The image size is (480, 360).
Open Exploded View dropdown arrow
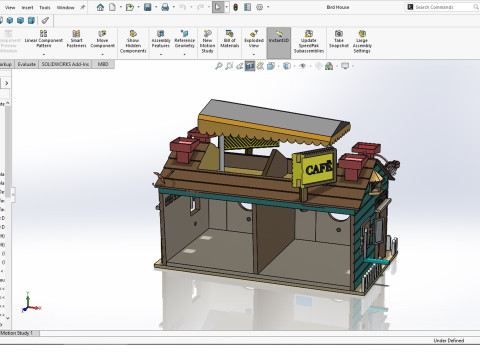(254, 54)
